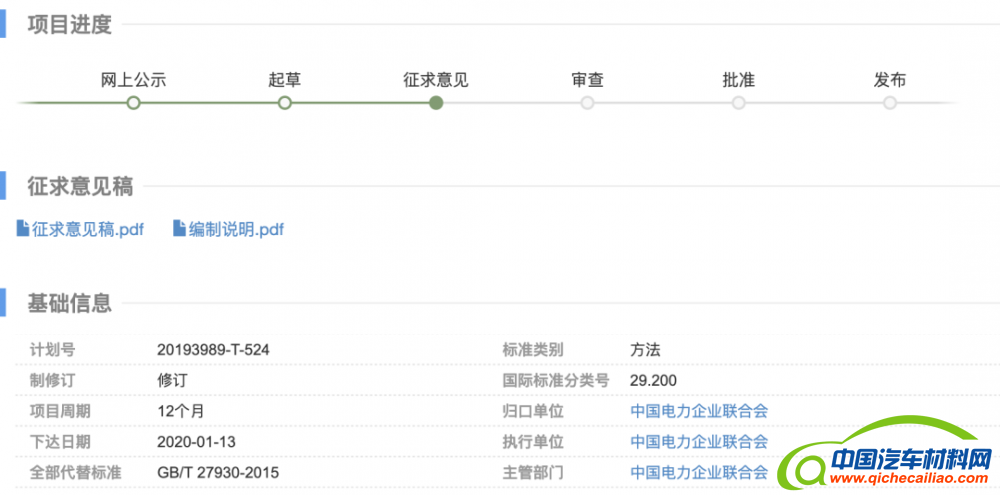The width and height of the screenshot is (1000, 495).
Task: Click the 审查 stage label
Action: click(x=587, y=80)
